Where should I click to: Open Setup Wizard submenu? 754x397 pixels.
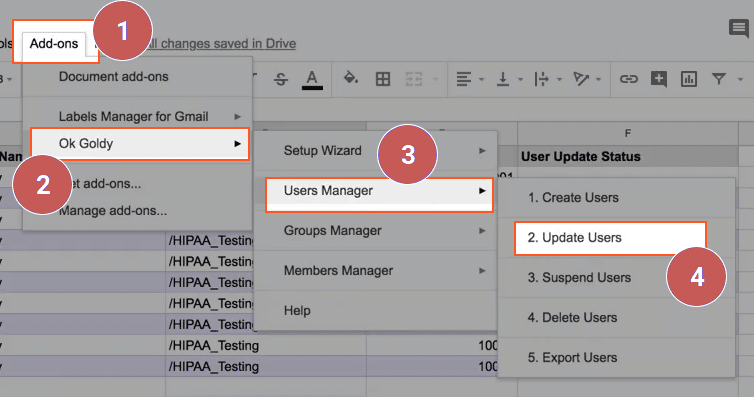pyautogui.click(x=375, y=150)
